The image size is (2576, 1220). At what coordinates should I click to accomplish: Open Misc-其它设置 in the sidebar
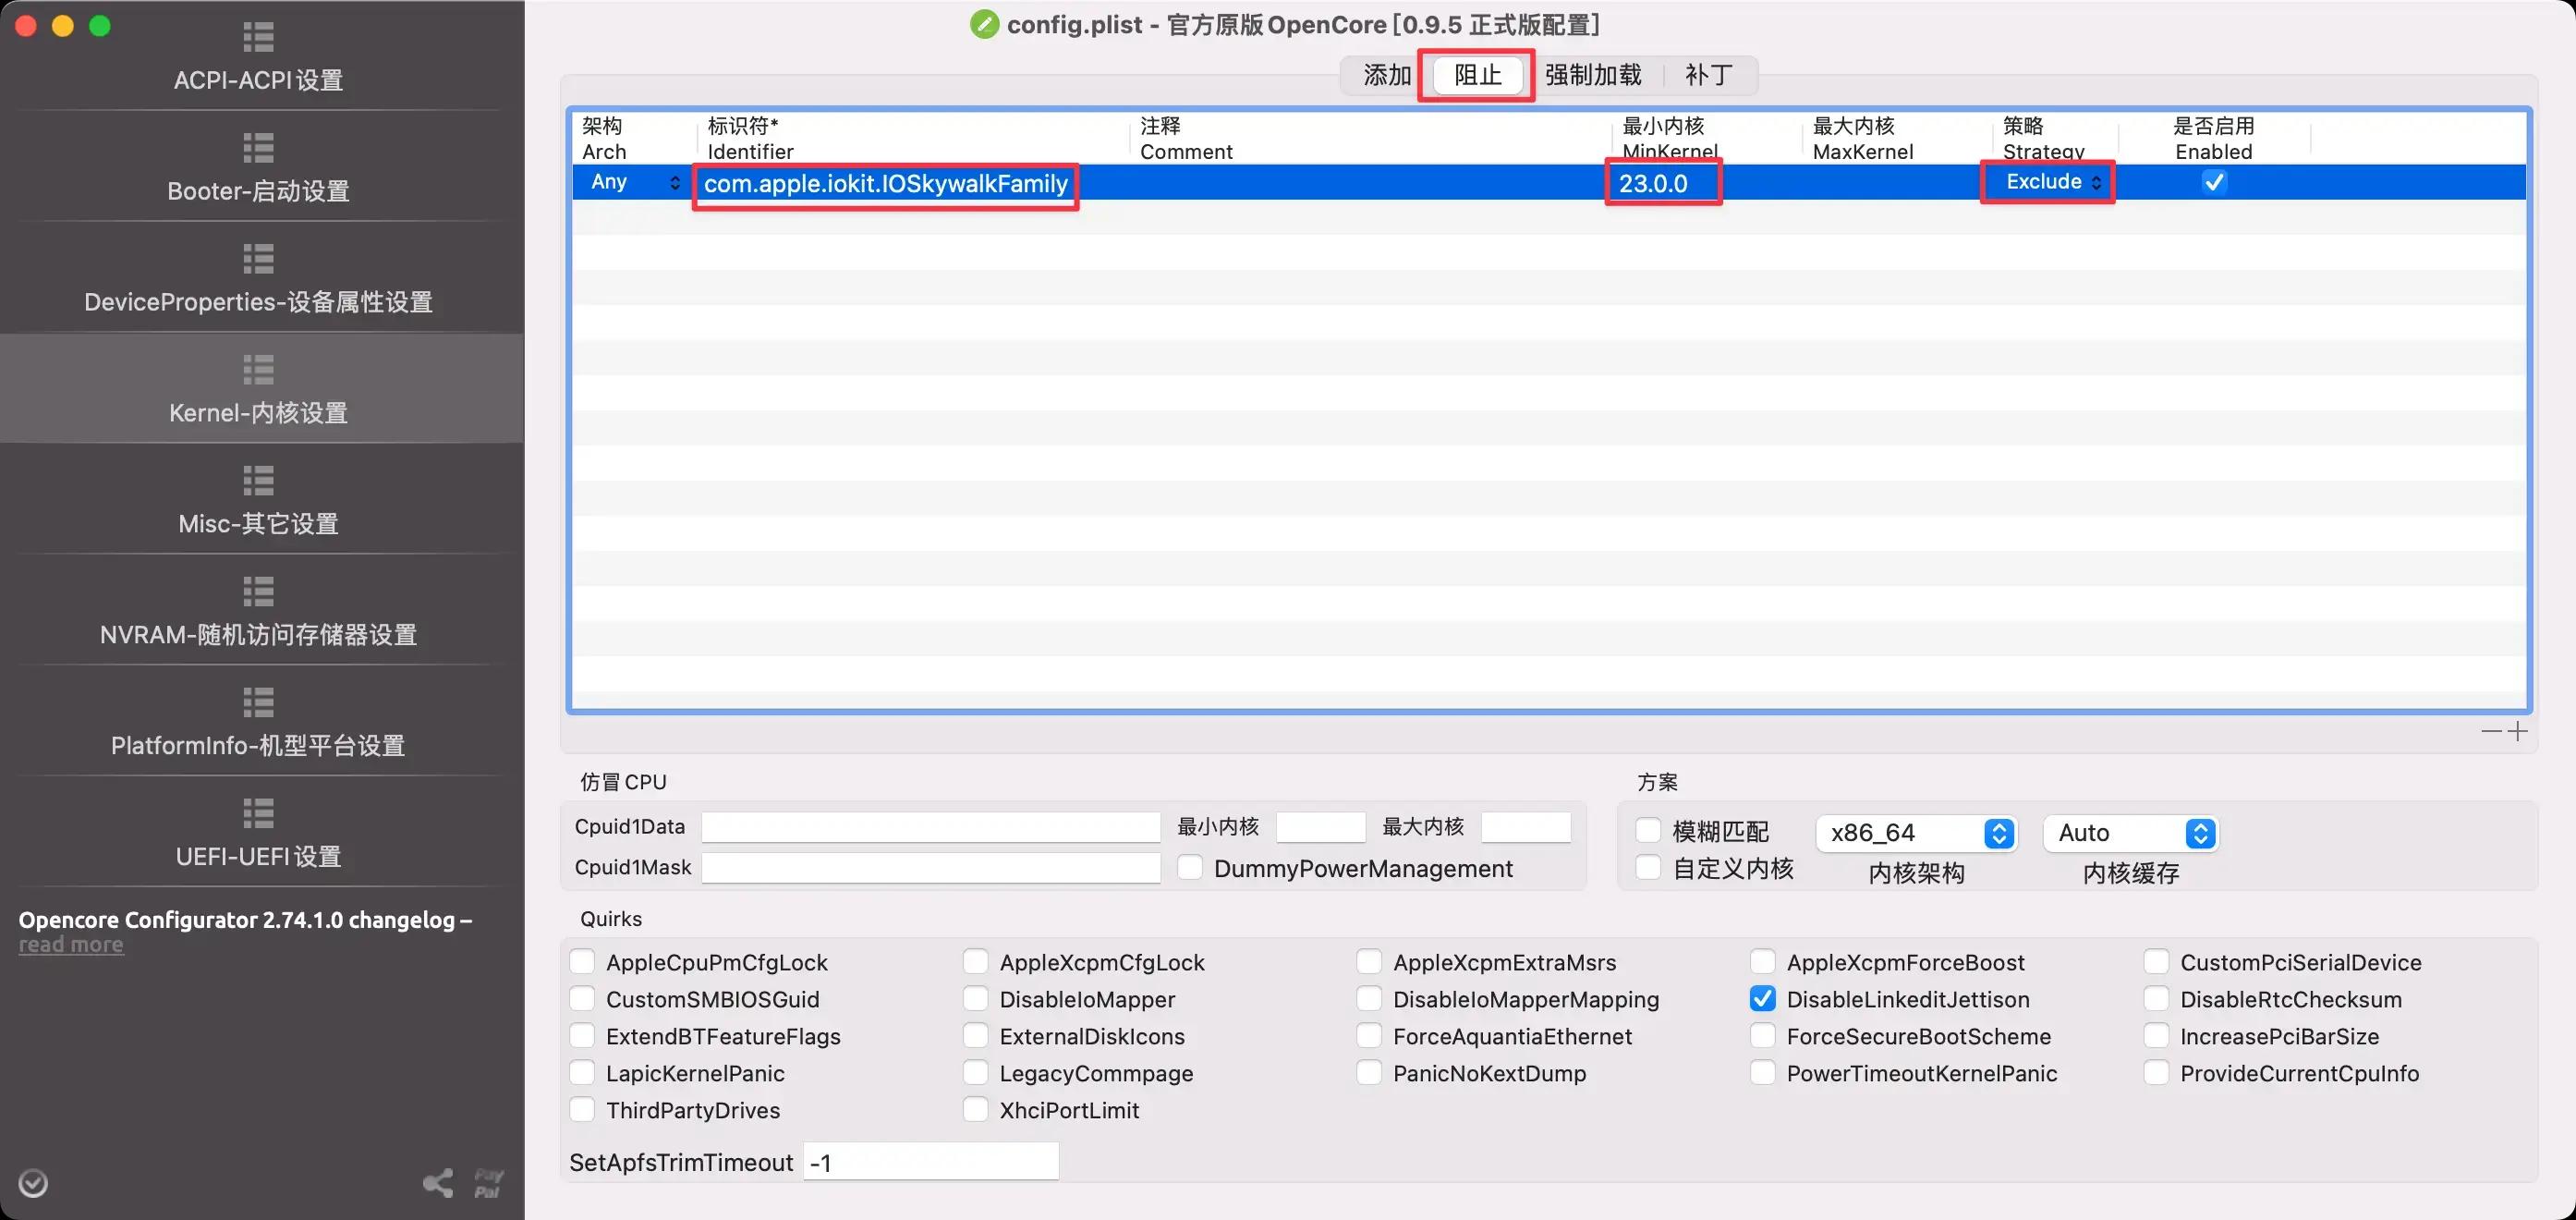click(x=258, y=524)
